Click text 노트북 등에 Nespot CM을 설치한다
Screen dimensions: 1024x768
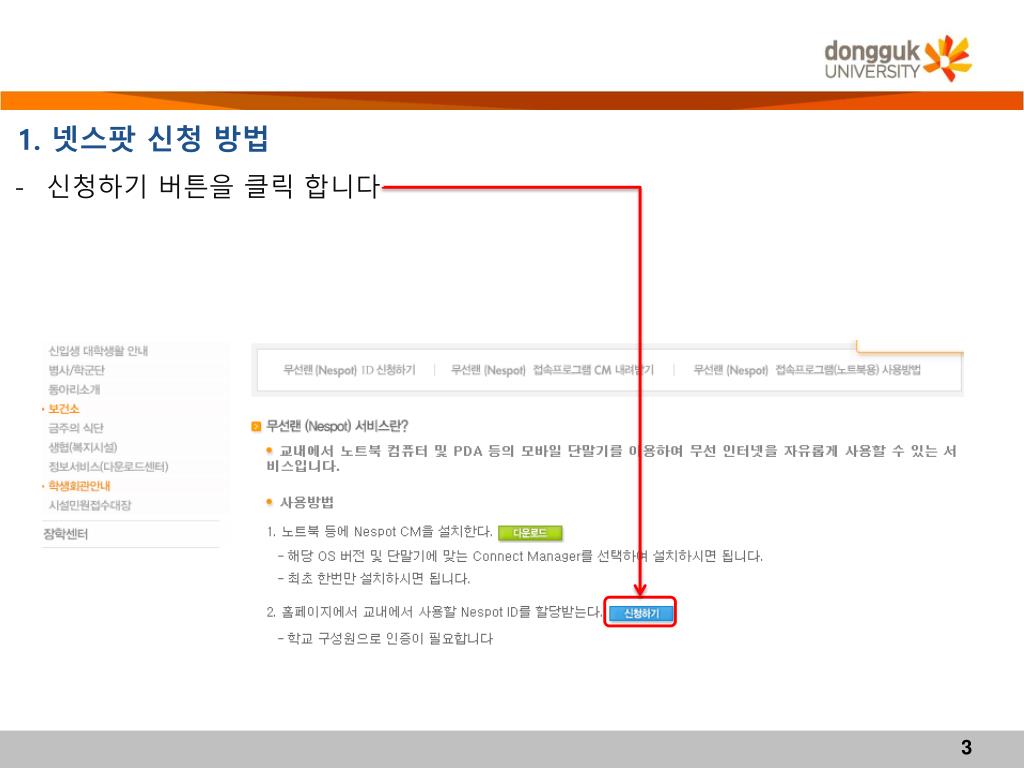387,532
